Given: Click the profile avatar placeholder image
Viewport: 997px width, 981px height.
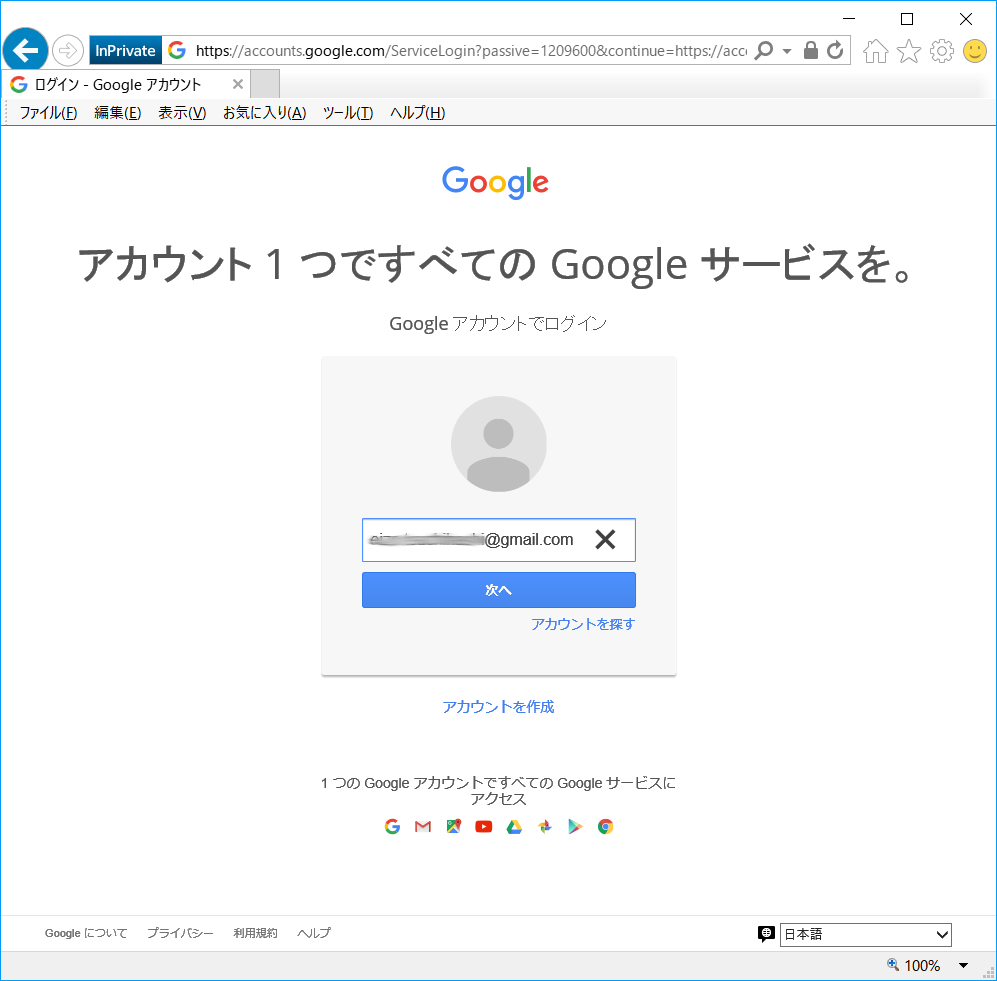Looking at the screenshot, I should point(498,444).
